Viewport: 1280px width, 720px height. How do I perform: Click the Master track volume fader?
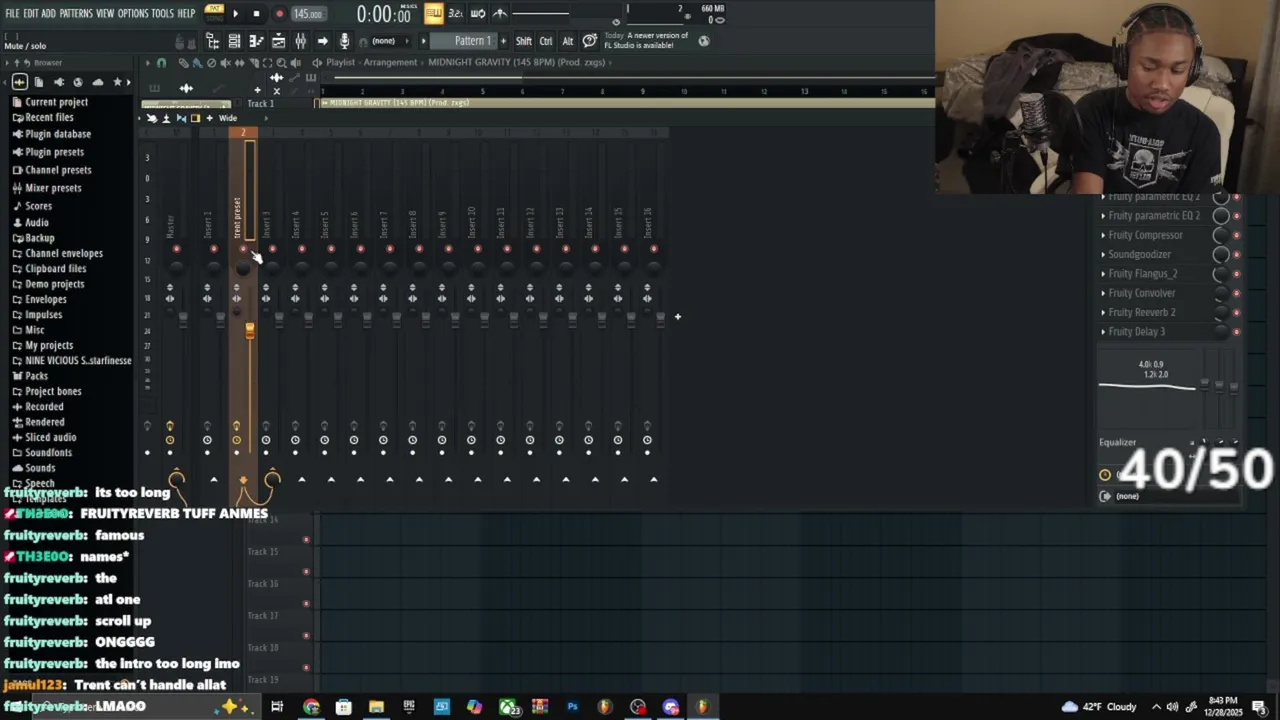coord(183,318)
